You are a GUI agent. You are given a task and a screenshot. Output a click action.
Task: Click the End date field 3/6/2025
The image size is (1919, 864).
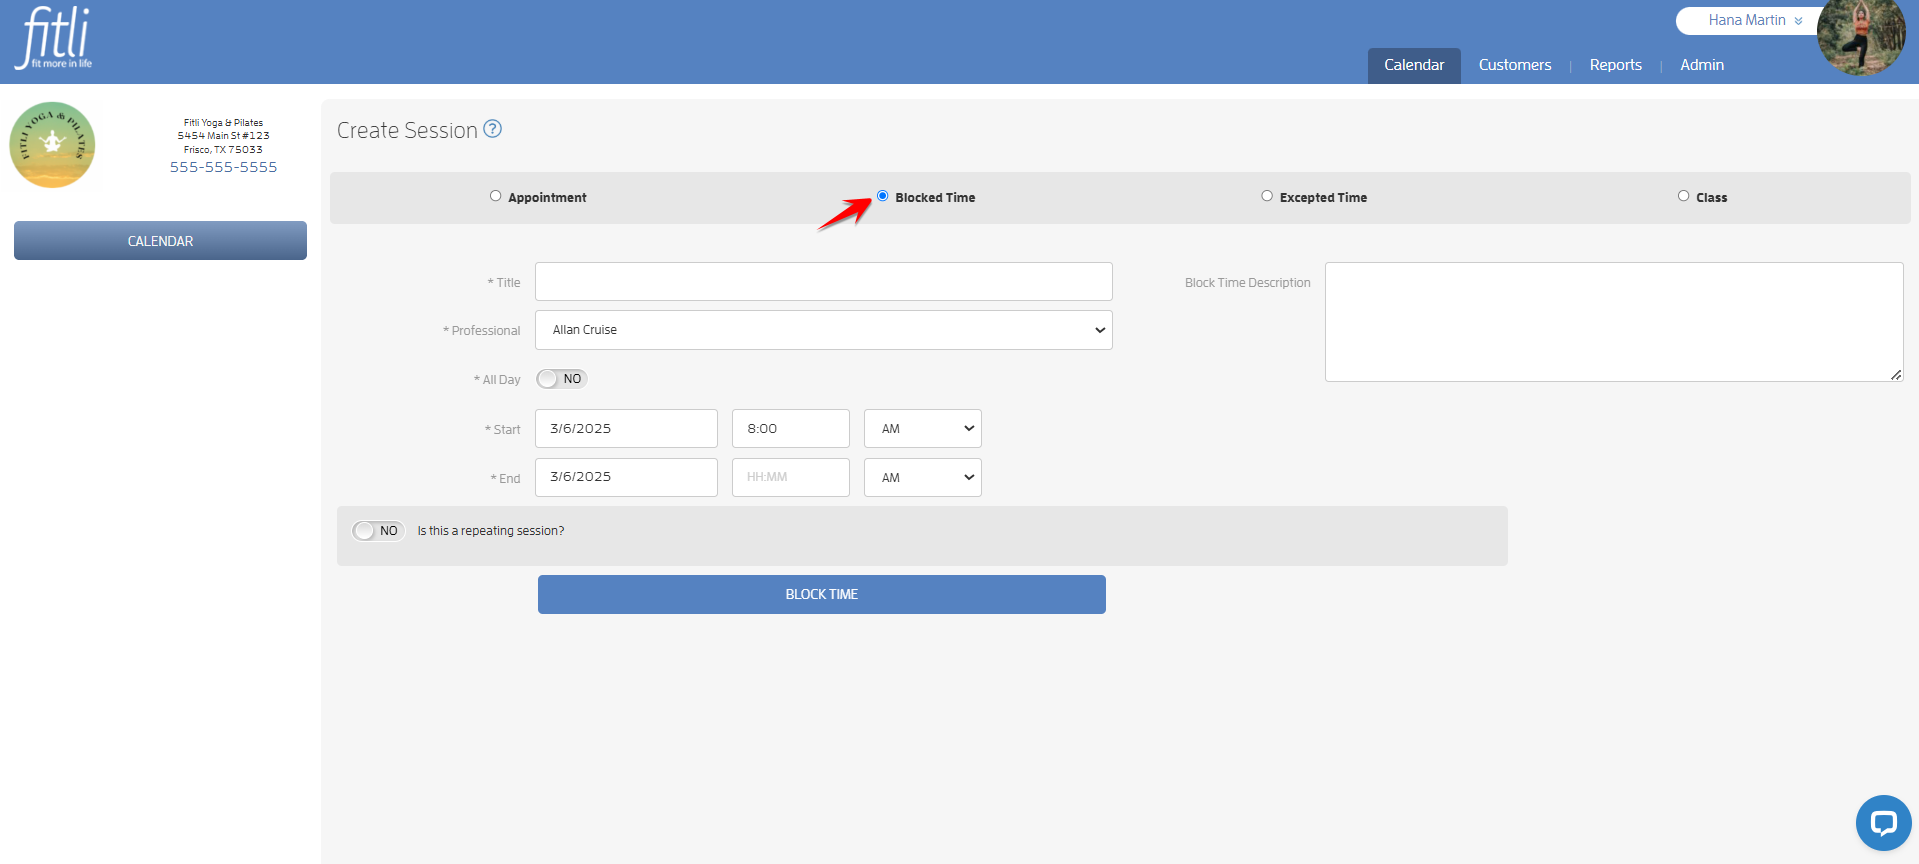click(626, 478)
